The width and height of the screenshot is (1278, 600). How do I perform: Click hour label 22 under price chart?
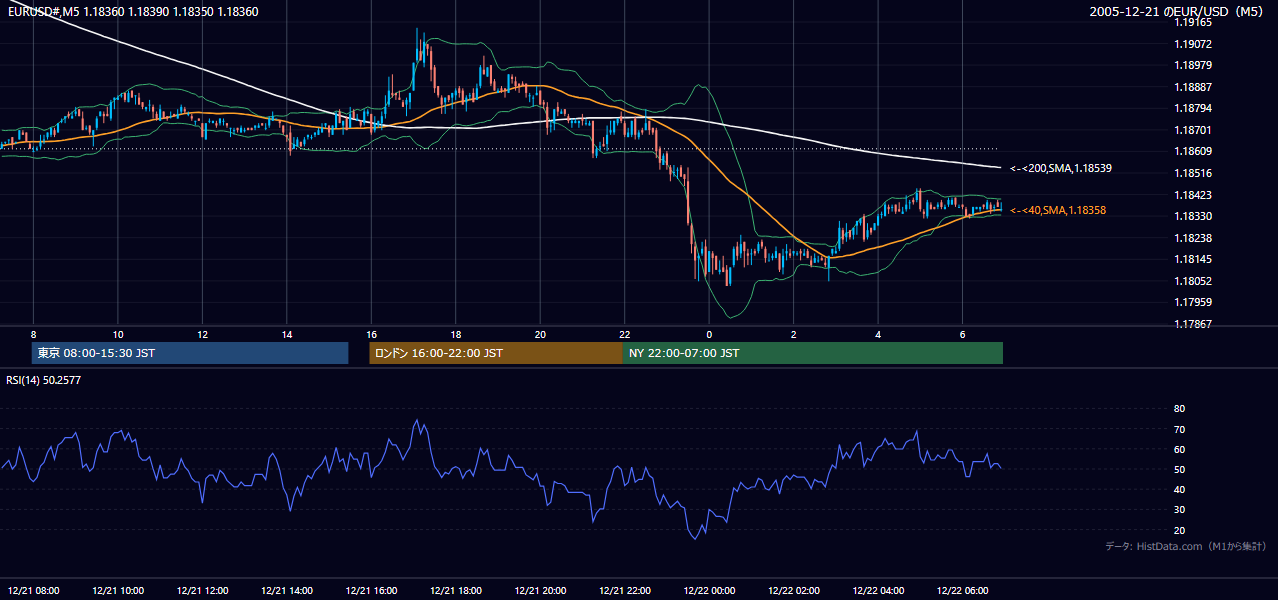624,334
